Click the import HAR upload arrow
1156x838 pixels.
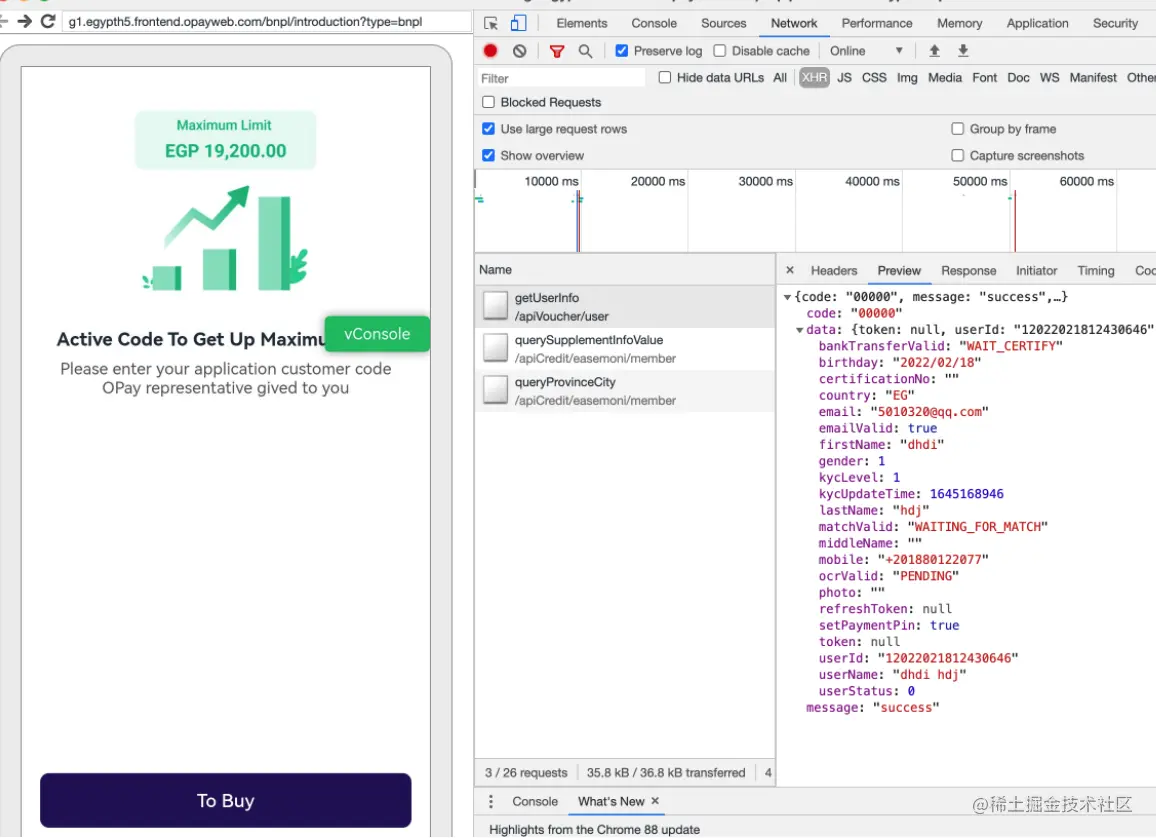click(934, 51)
